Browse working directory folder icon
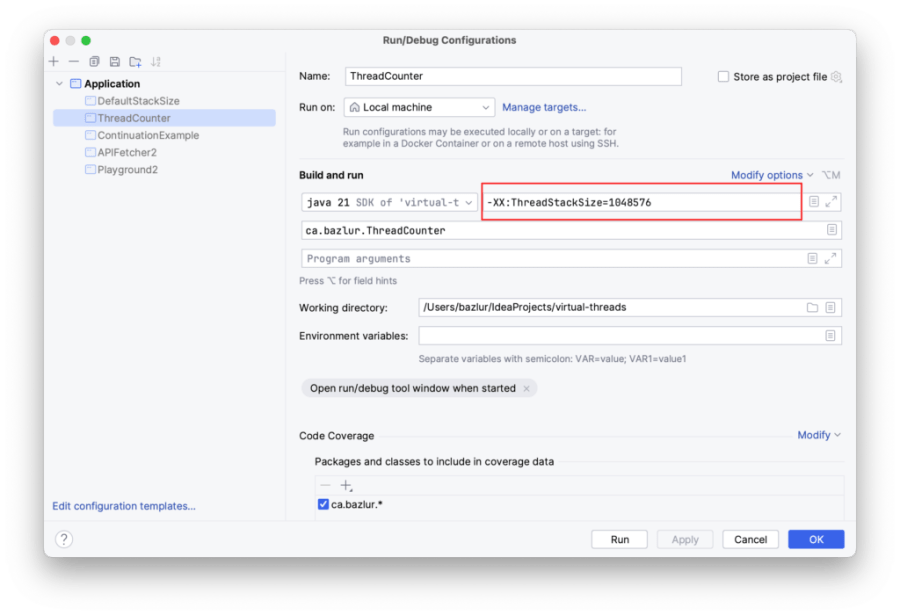The width and height of the screenshot is (900, 615). click(x=812, y=308)
